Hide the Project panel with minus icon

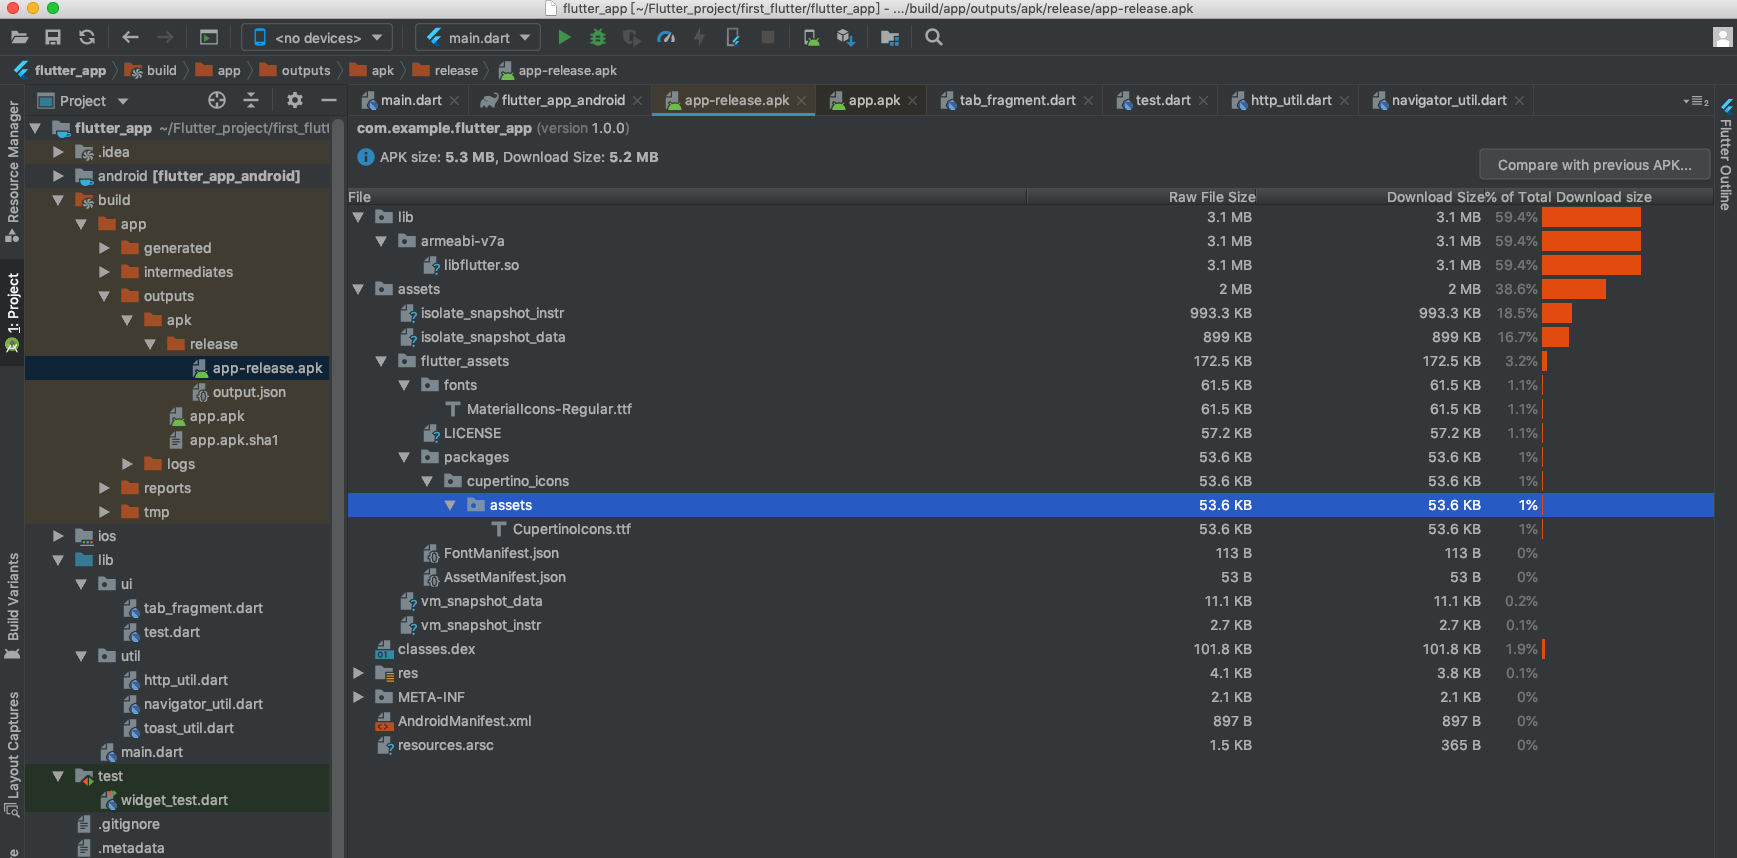pyautogui.click(x=328, y=100)
